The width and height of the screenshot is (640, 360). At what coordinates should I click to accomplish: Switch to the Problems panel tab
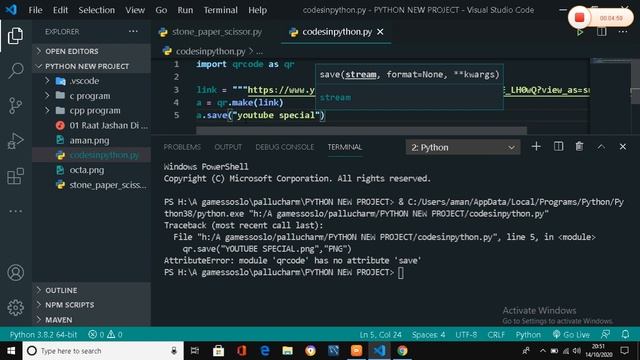coord(182,147)
